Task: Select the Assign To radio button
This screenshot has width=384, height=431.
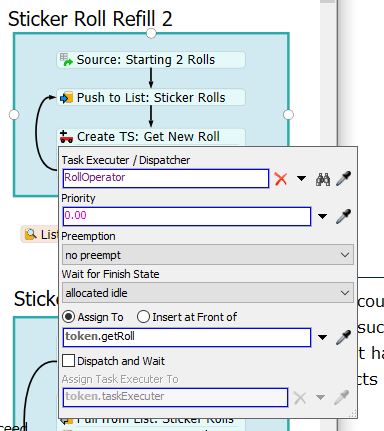Action: pyautogui.click(x=69, y=317)
